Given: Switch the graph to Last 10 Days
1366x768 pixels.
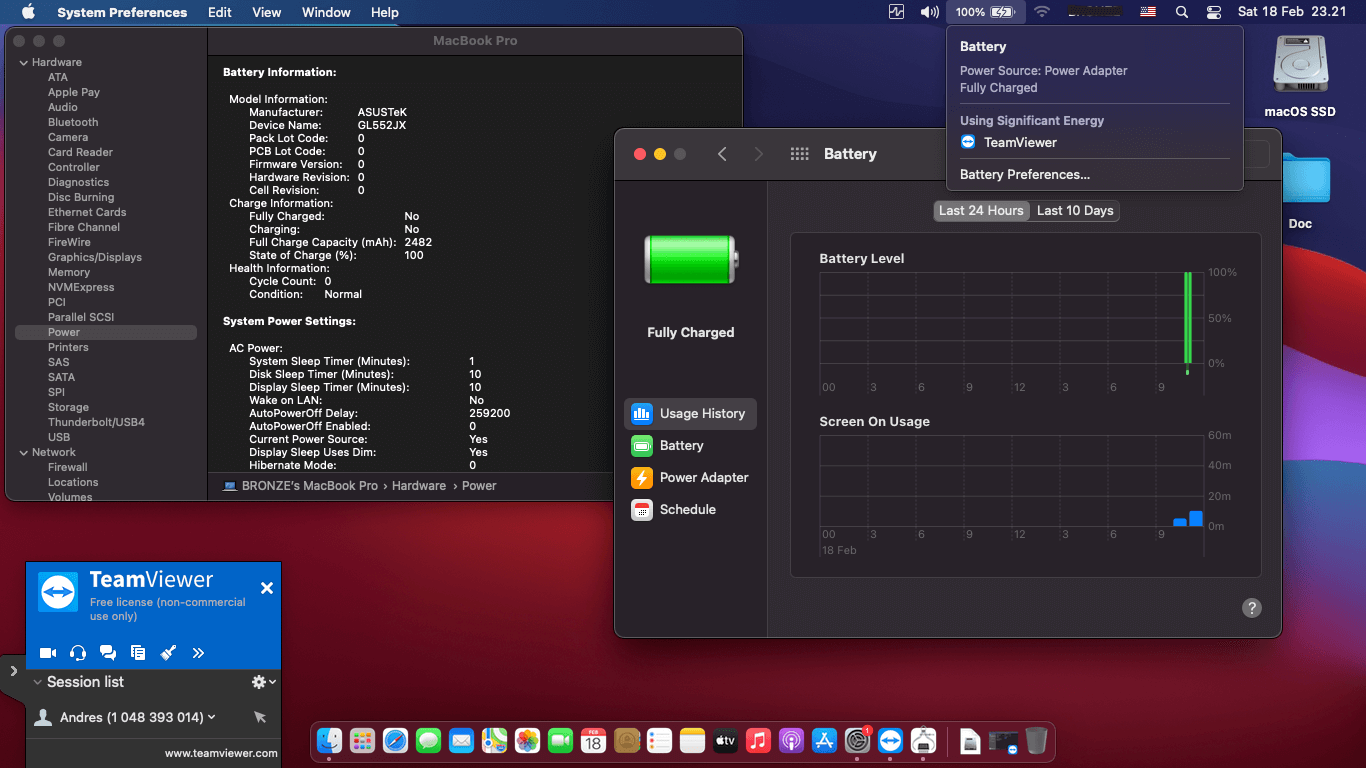Looking at the screenshot, I should click(x=1074, y=211).
